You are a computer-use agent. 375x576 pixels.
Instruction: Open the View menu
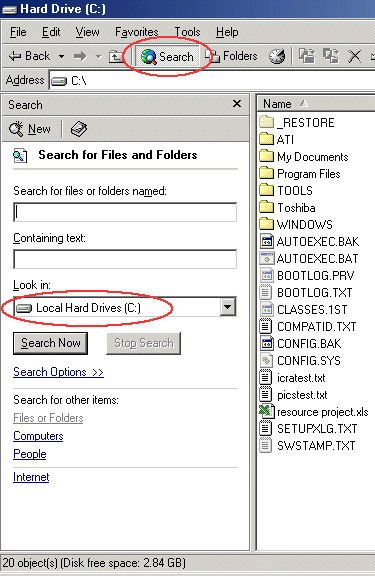[x=87, y=32]
